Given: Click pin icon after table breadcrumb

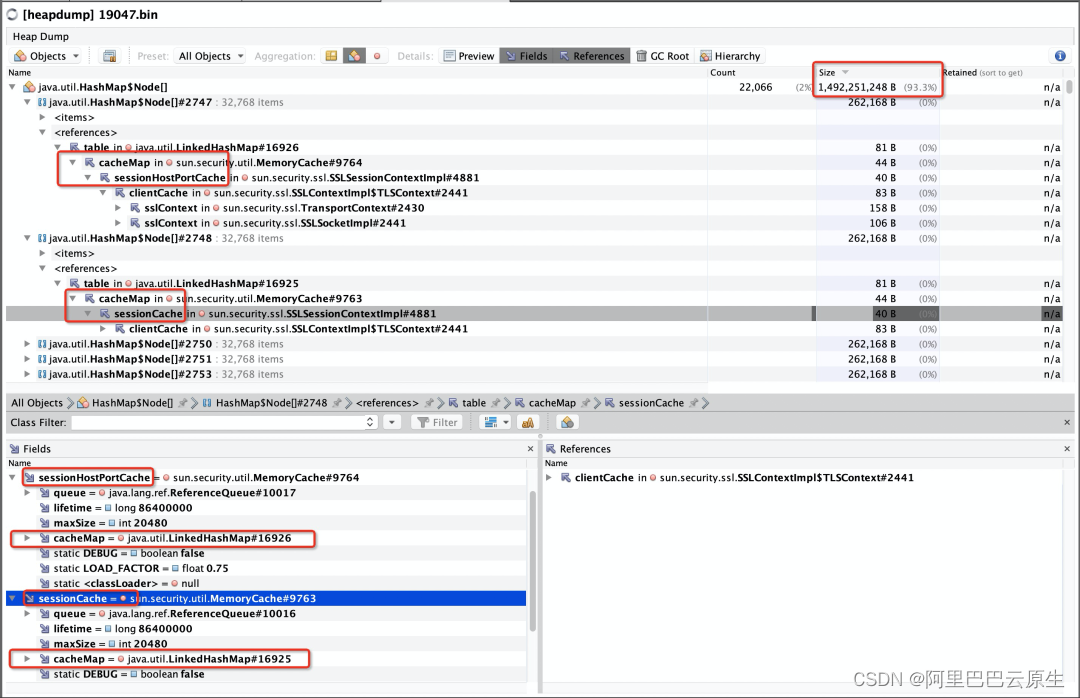Looking at the screenshot, I should tap(495, 403).
